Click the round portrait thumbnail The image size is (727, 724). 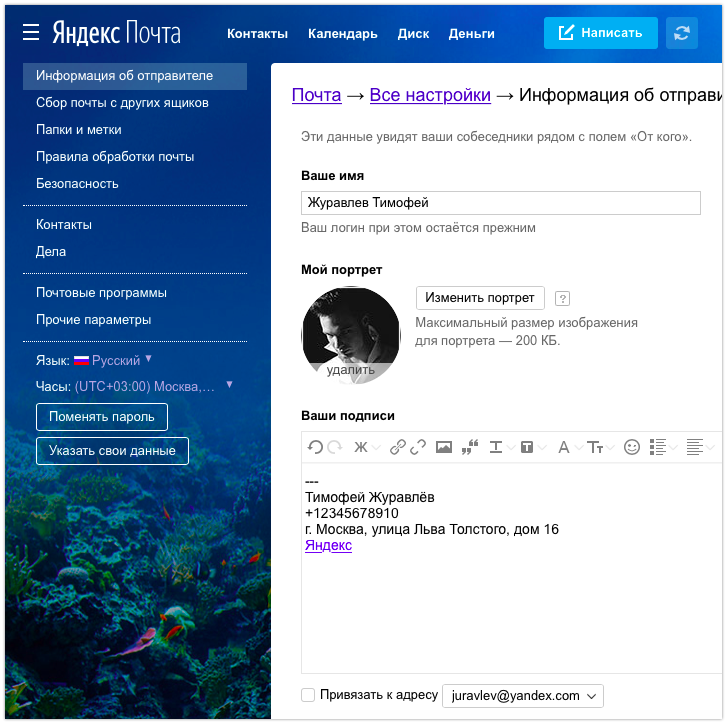pos(351,335)
